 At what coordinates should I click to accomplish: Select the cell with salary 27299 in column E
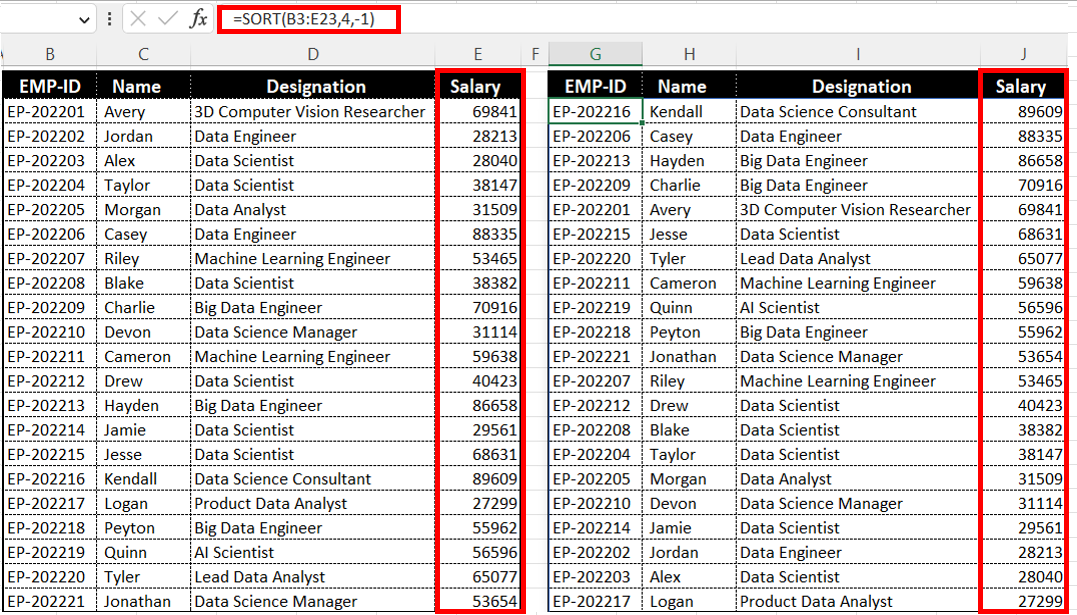point(477,503)
